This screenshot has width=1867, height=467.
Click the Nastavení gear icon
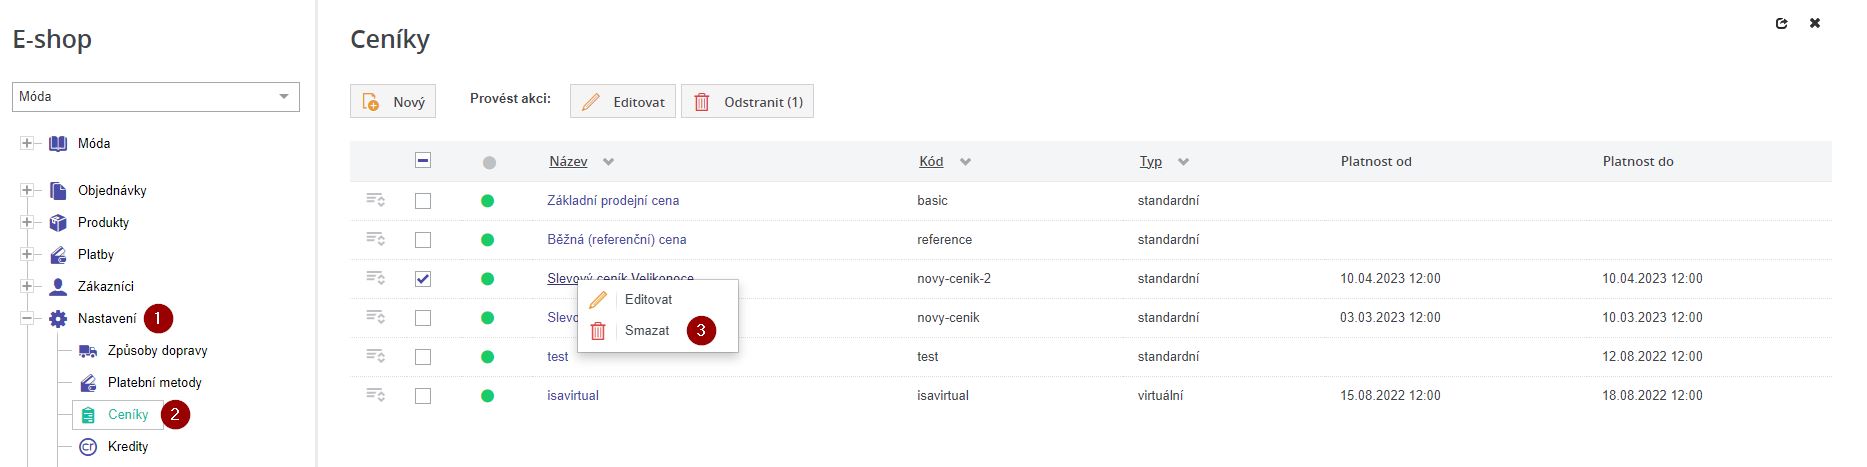[x=58, y=319]
